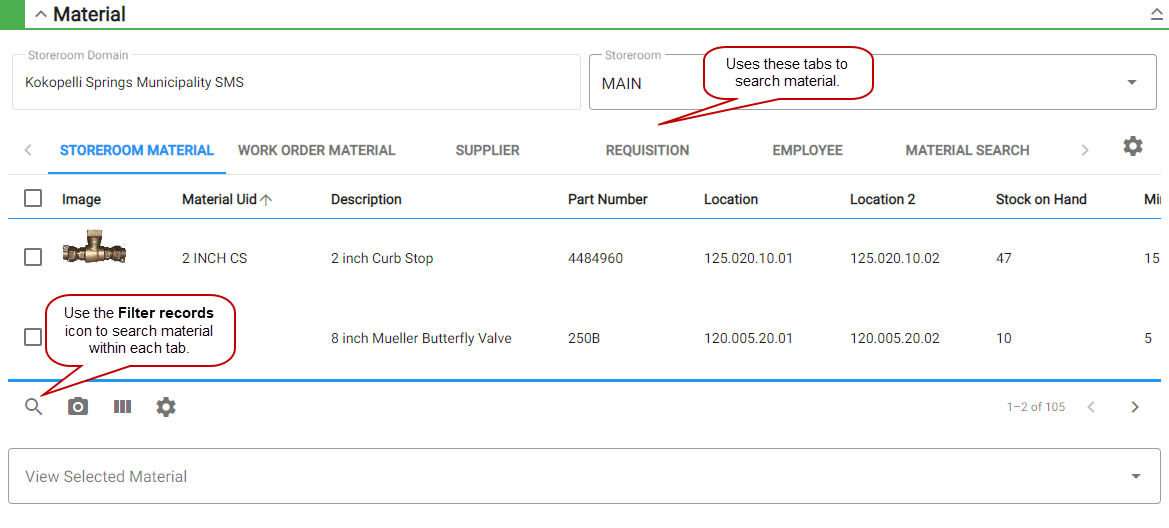
Task: Open the Storeroom MAIN dropdown
Action: [1131, 83]
